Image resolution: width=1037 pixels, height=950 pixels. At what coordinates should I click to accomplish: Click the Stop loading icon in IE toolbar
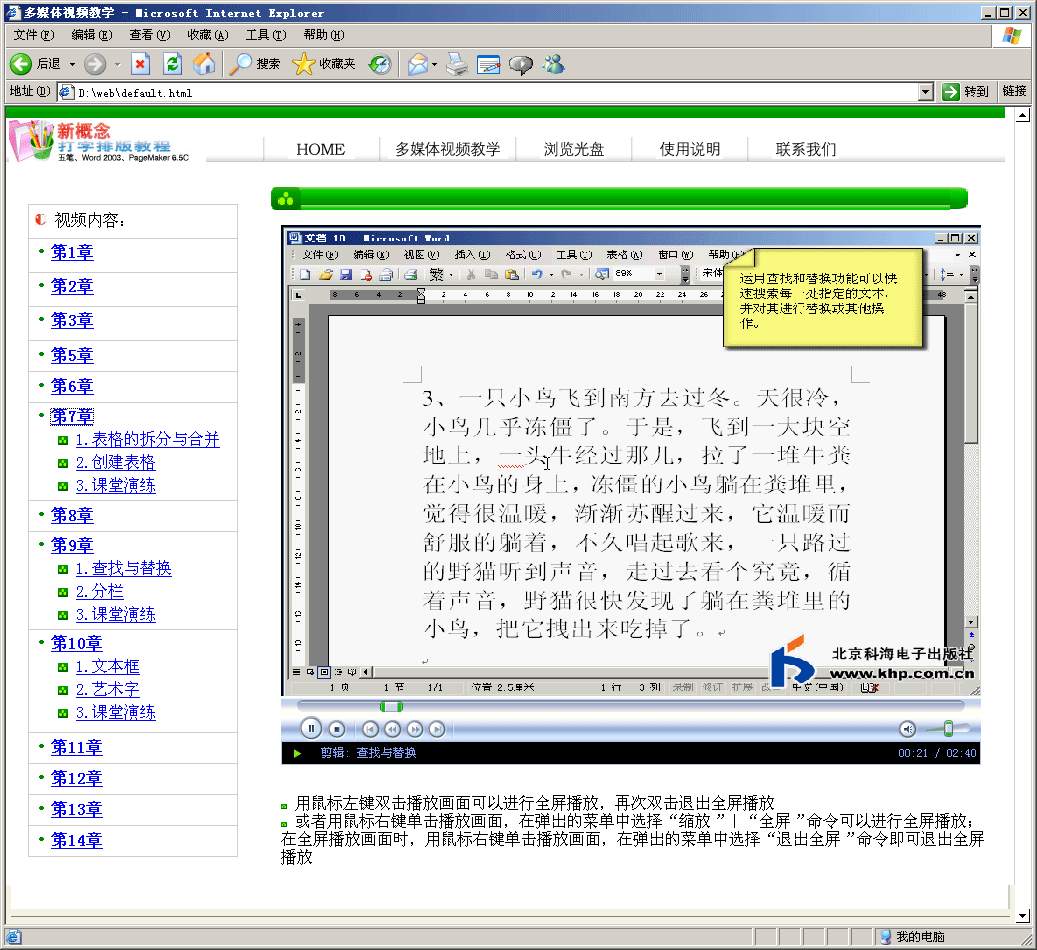pyautogui.click(x=141, y=64)
